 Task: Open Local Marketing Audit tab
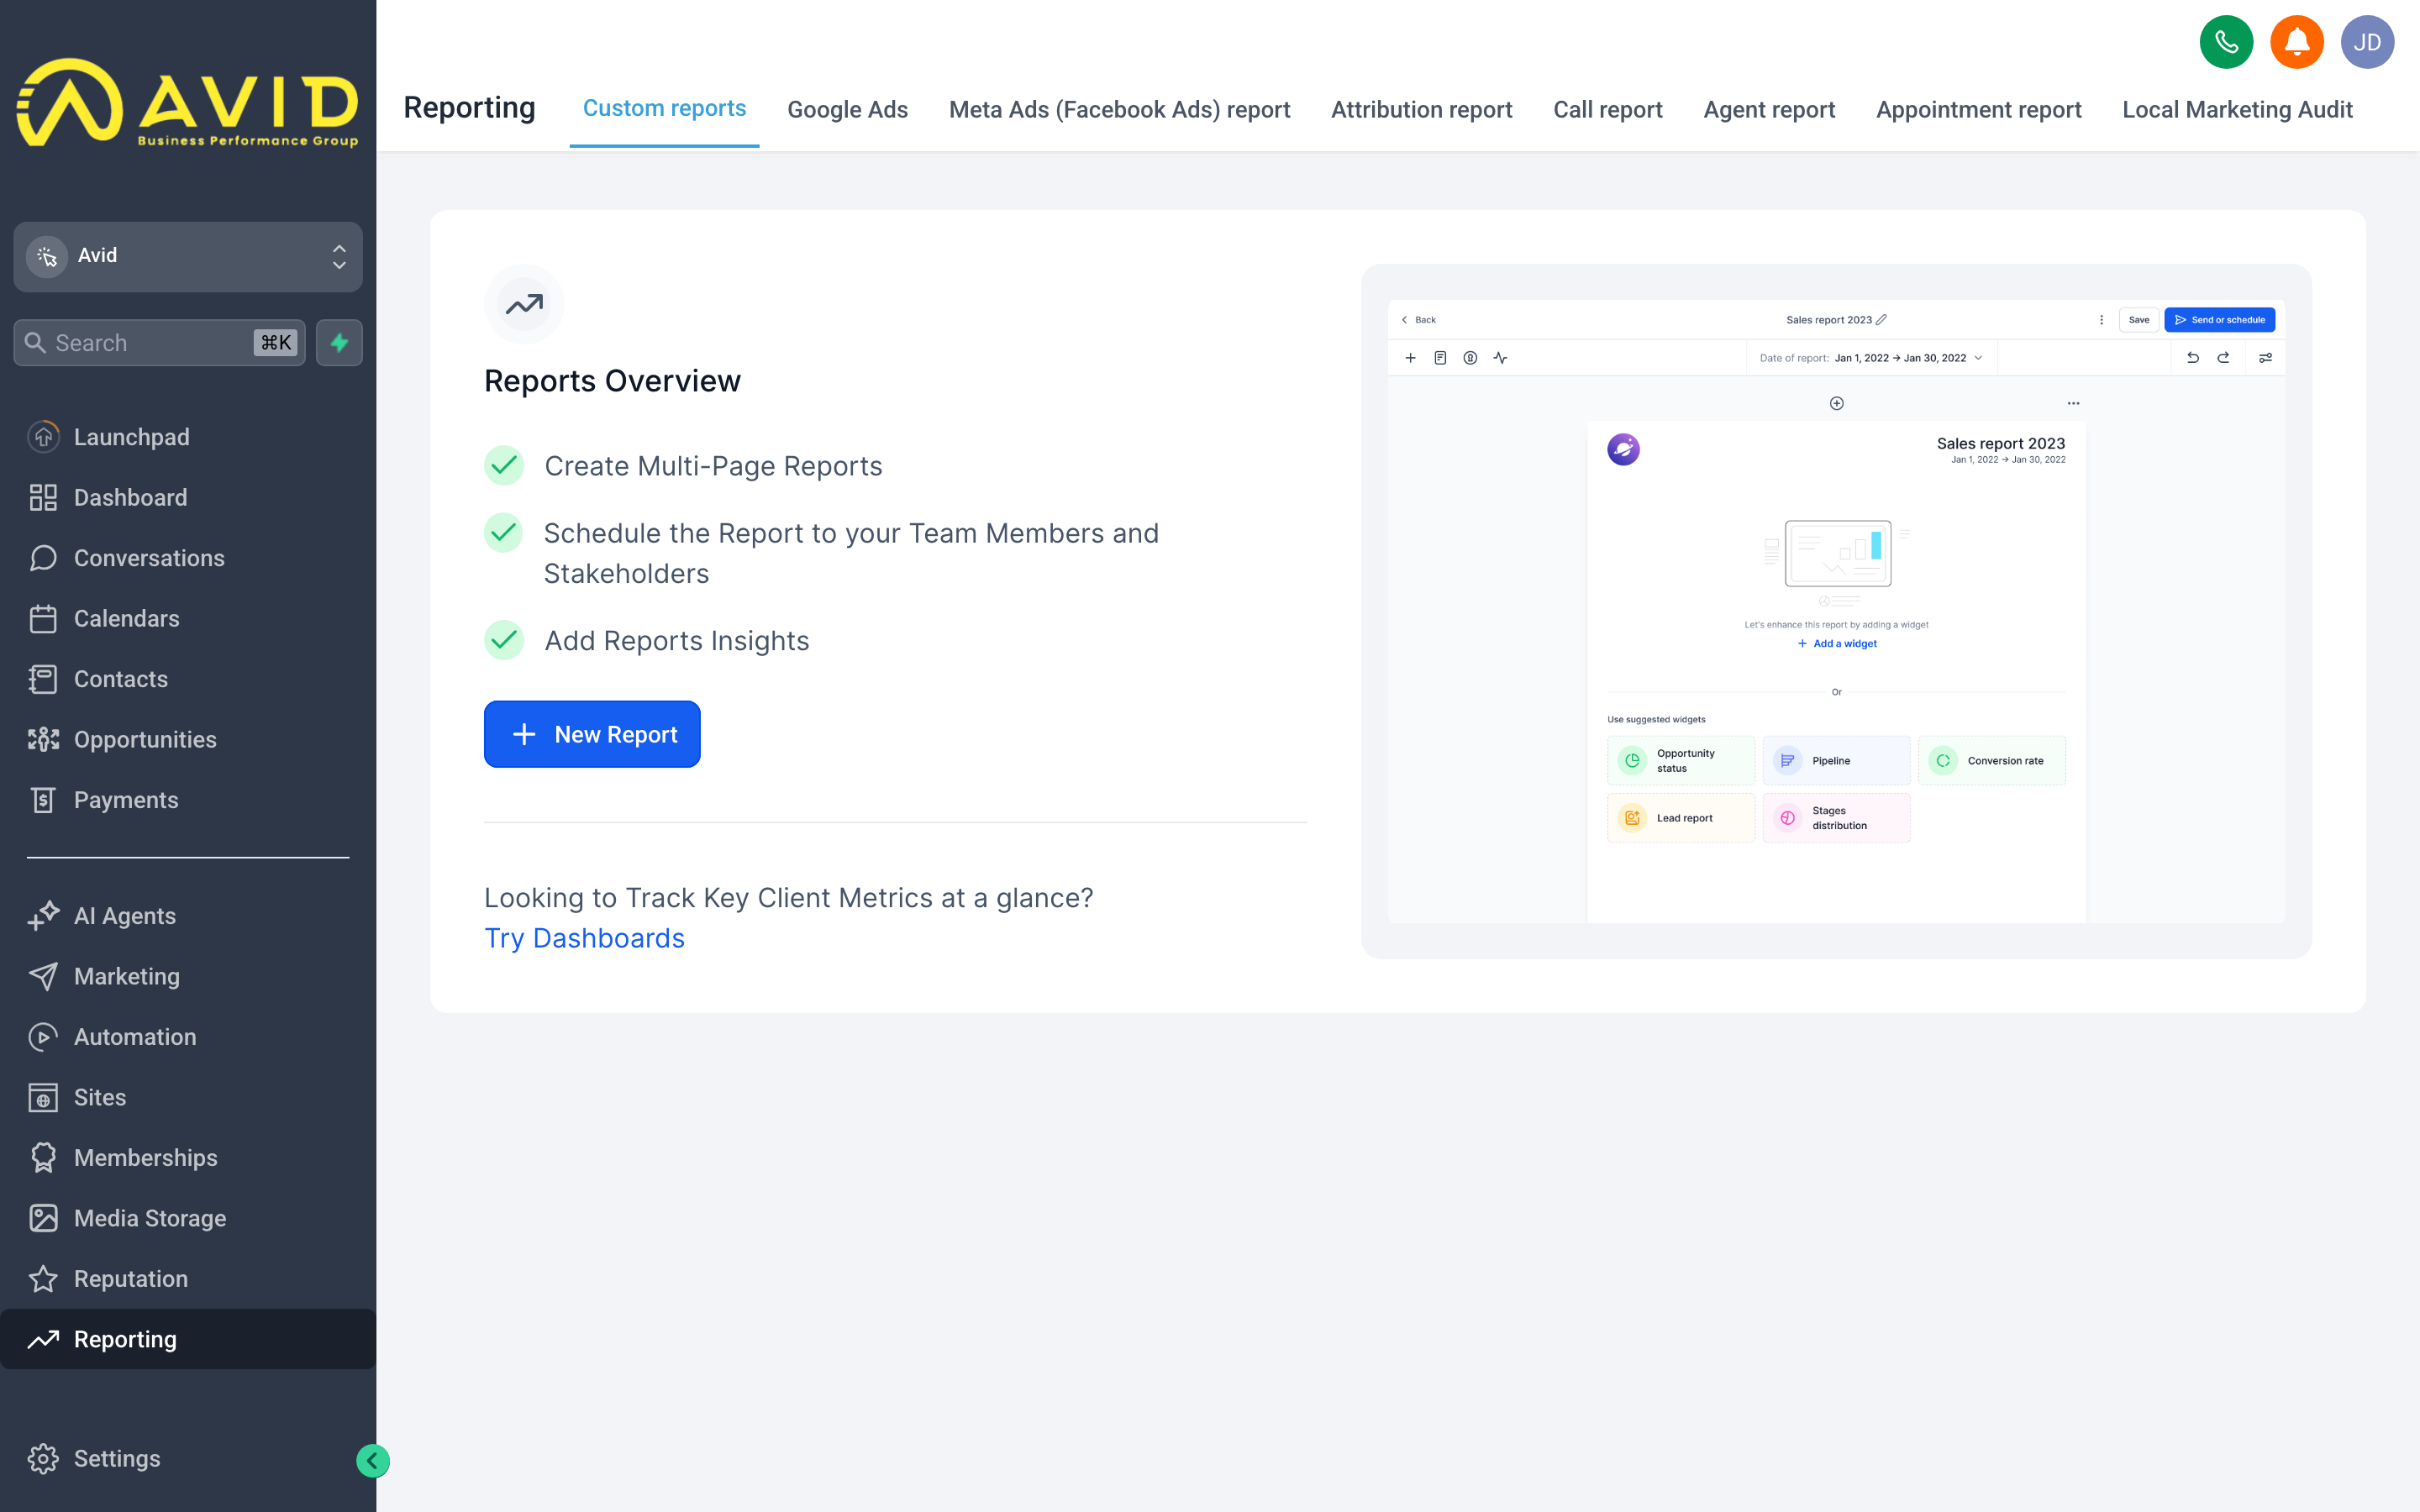[2237, 110]
